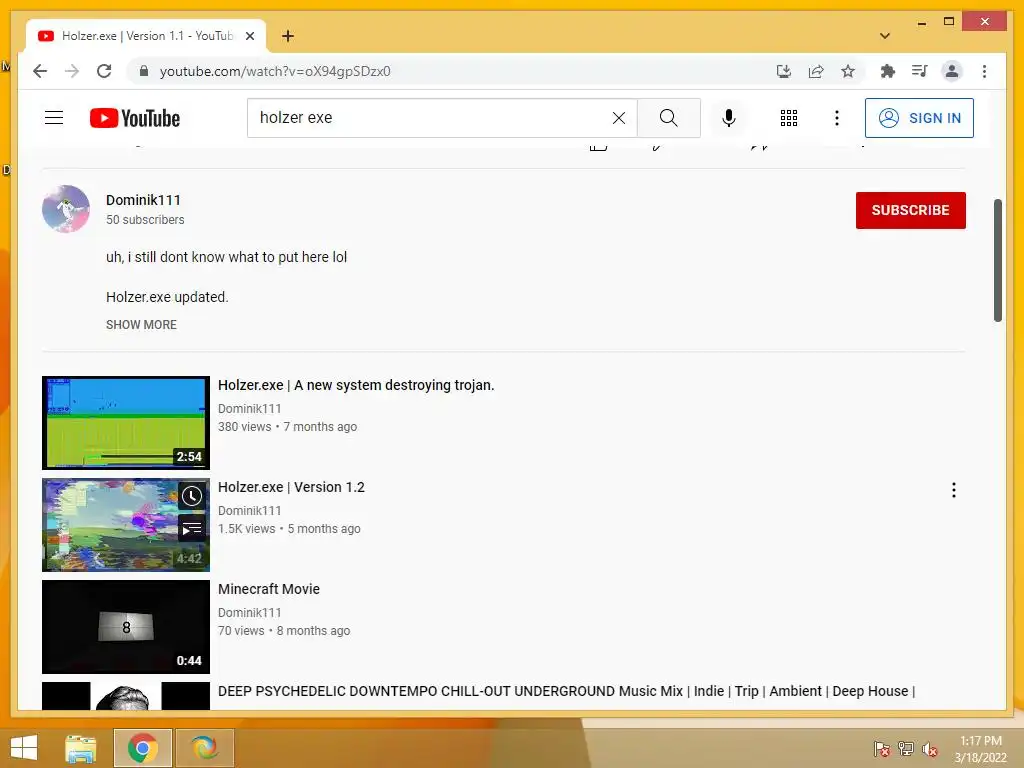Open Minecraft Movie thumbnail
The image size is (1024, 768).
[x=126, y=626]
